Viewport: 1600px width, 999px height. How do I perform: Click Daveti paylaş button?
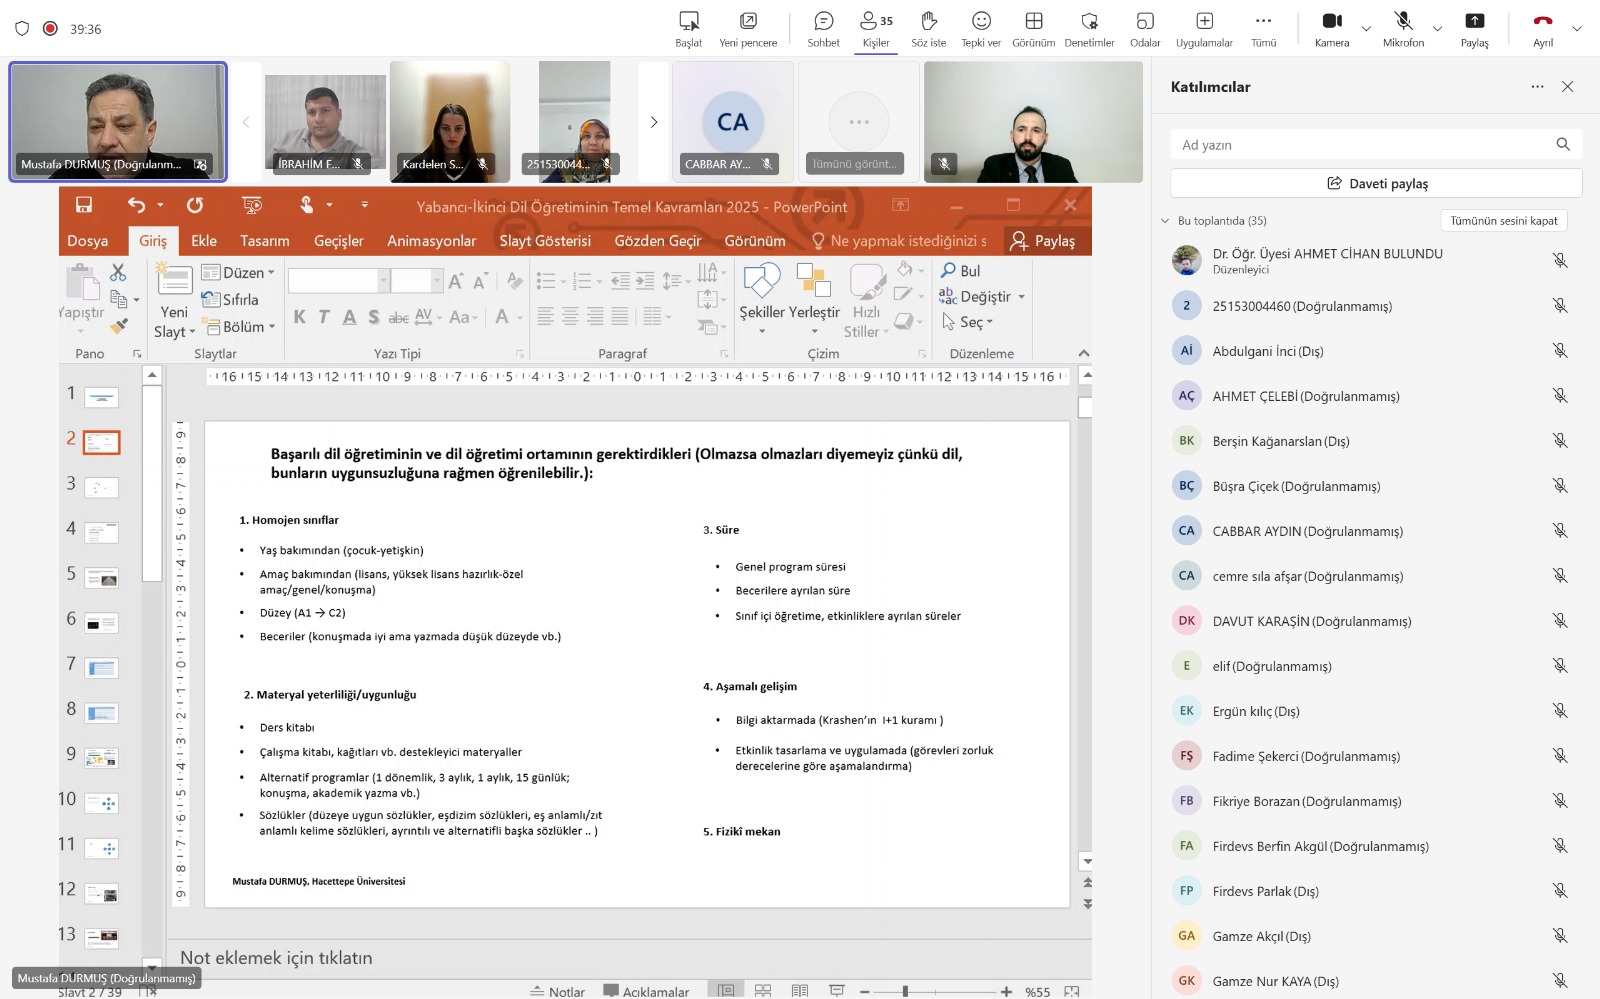point(1376,183)
